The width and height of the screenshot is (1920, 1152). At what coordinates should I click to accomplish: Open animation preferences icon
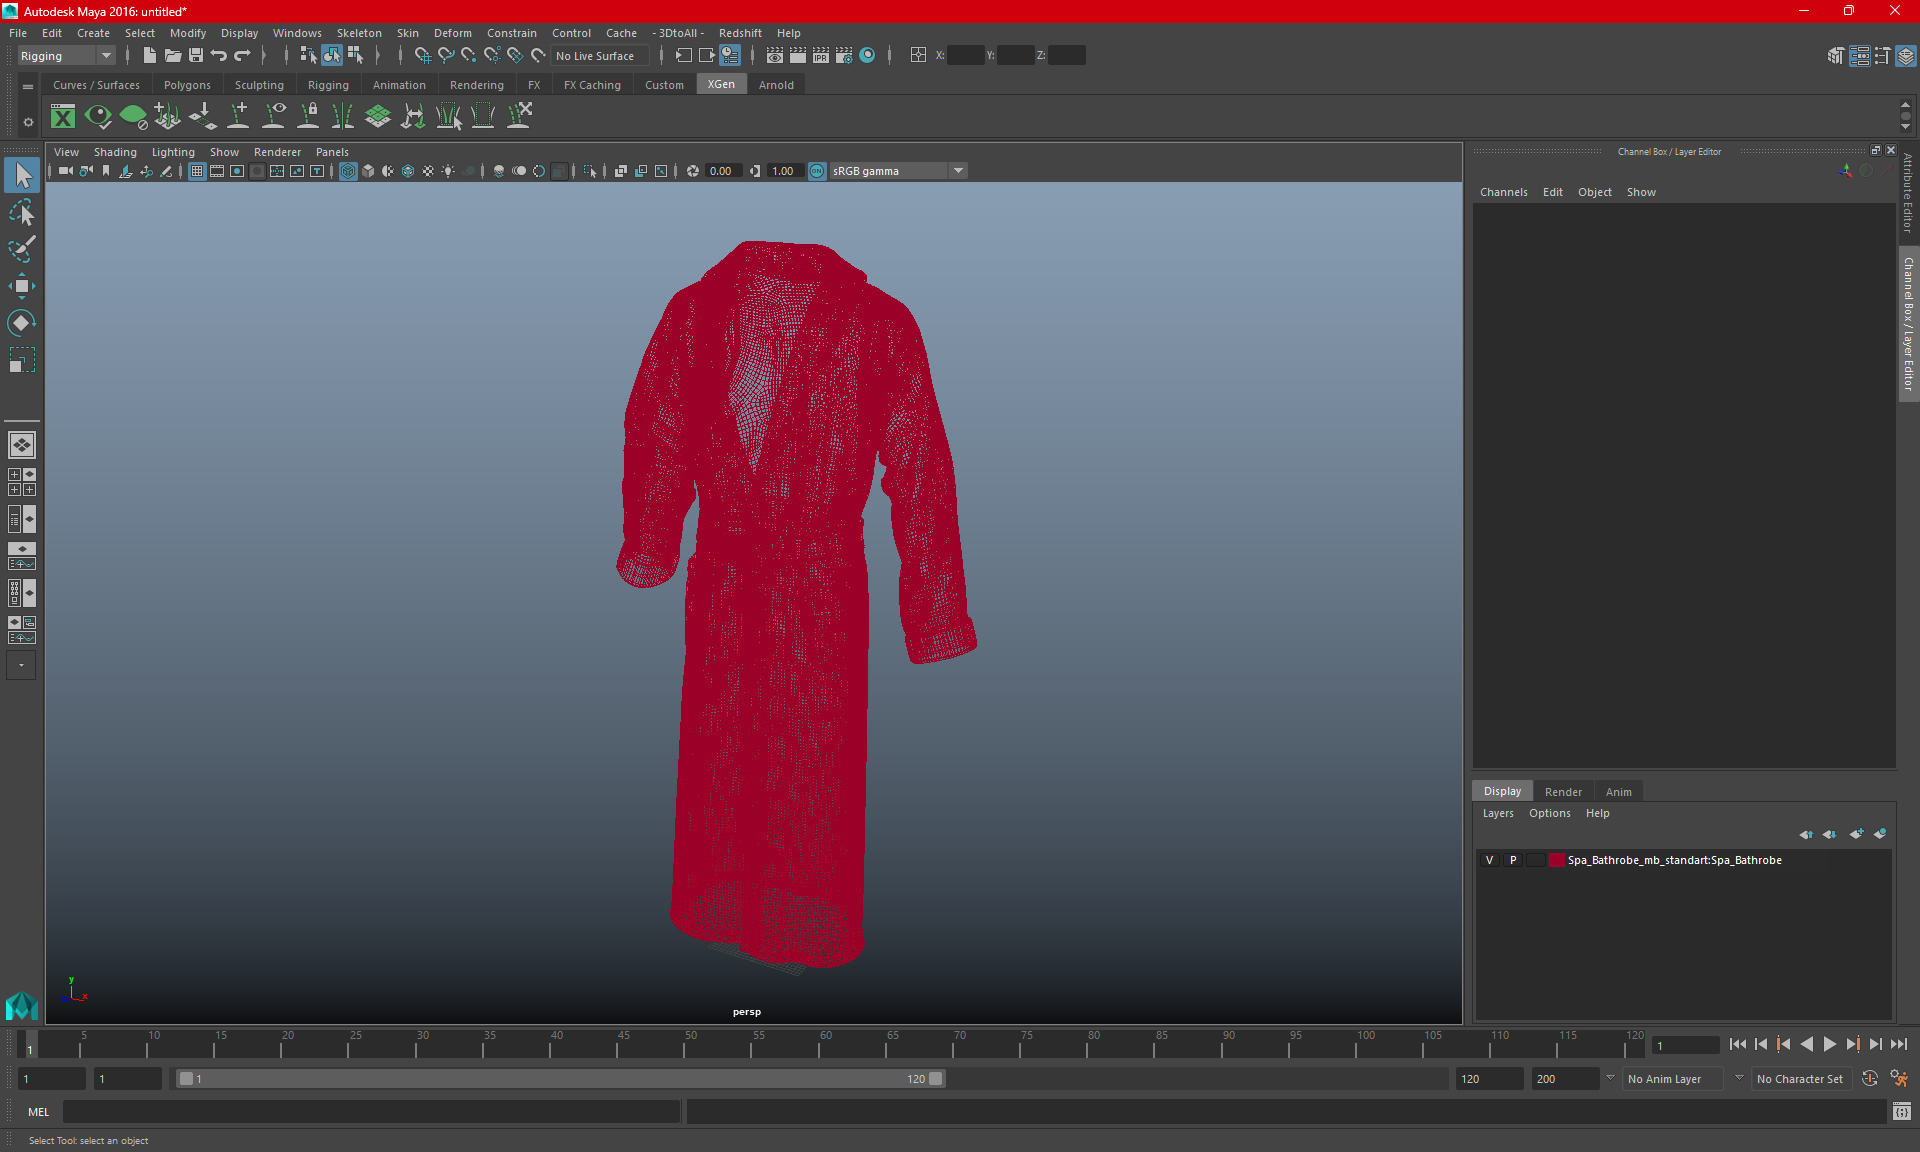click(1899, 1079)
